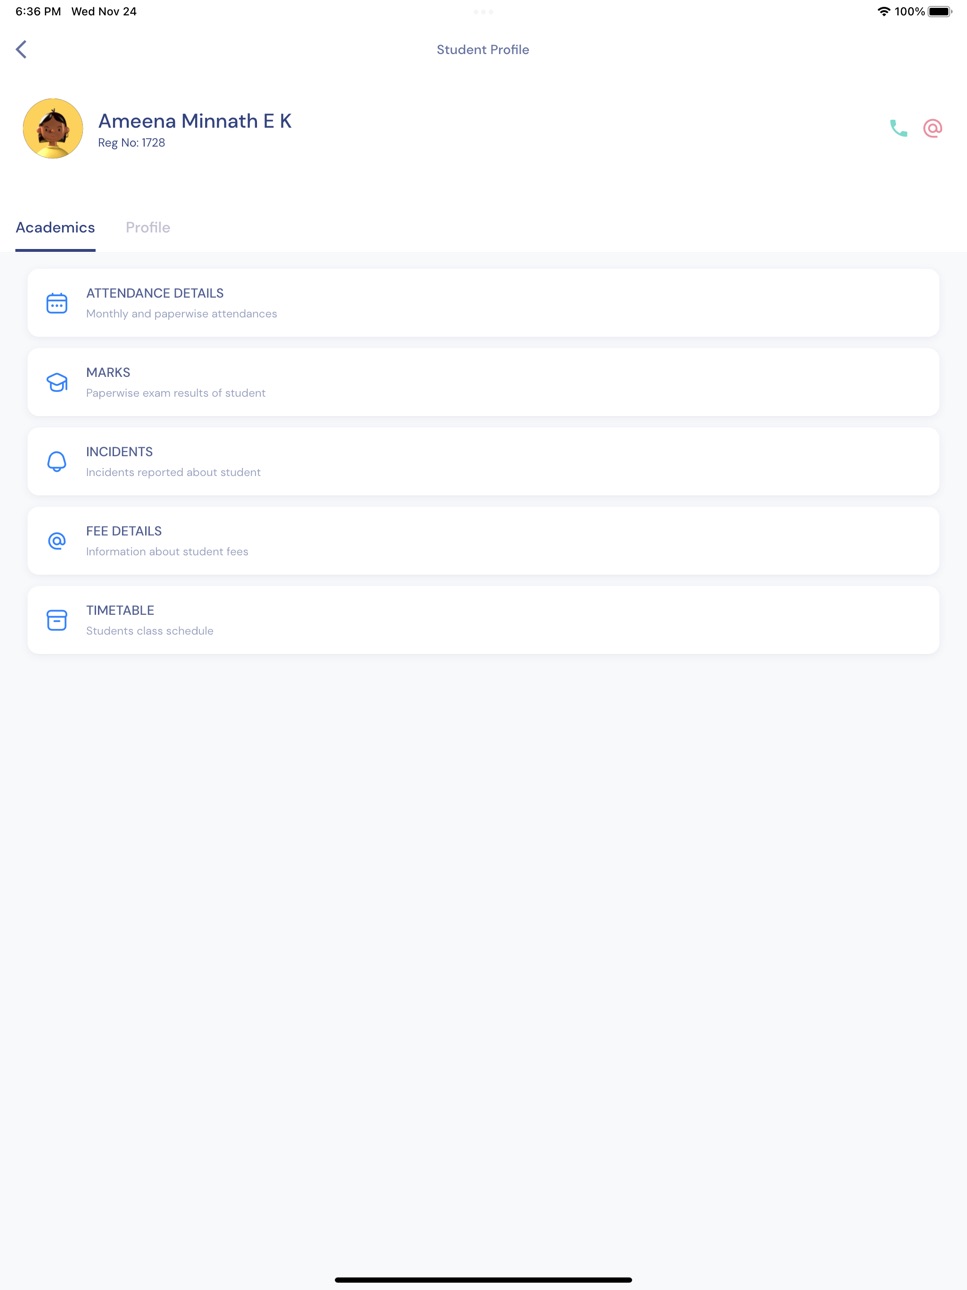Click the @ icon beside Fee Details
Screen dimensions: 967x1290
click(x=57, y=541)
